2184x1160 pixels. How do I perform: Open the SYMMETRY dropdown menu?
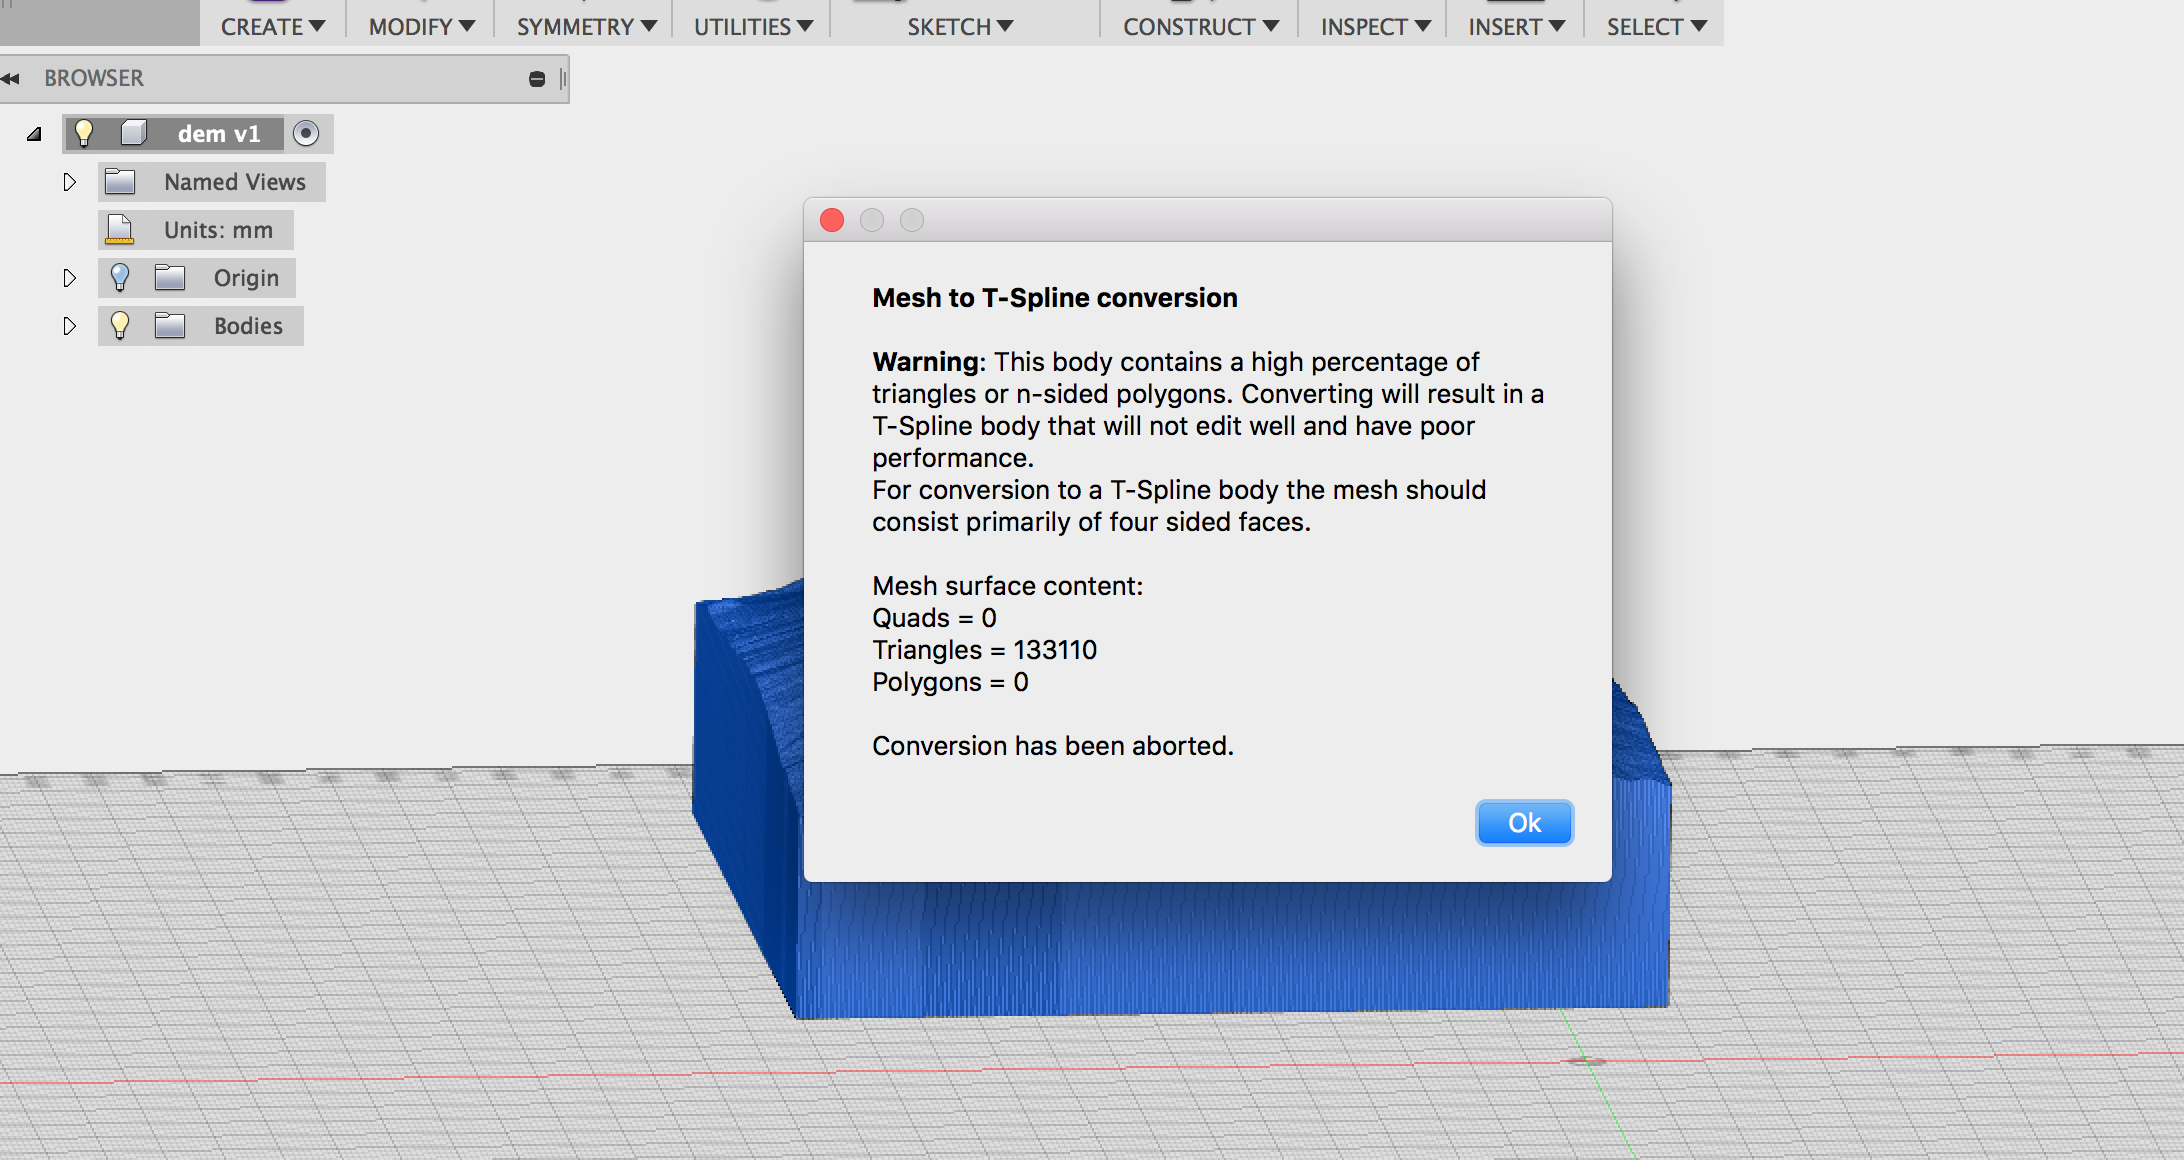[x=586, y=27]
